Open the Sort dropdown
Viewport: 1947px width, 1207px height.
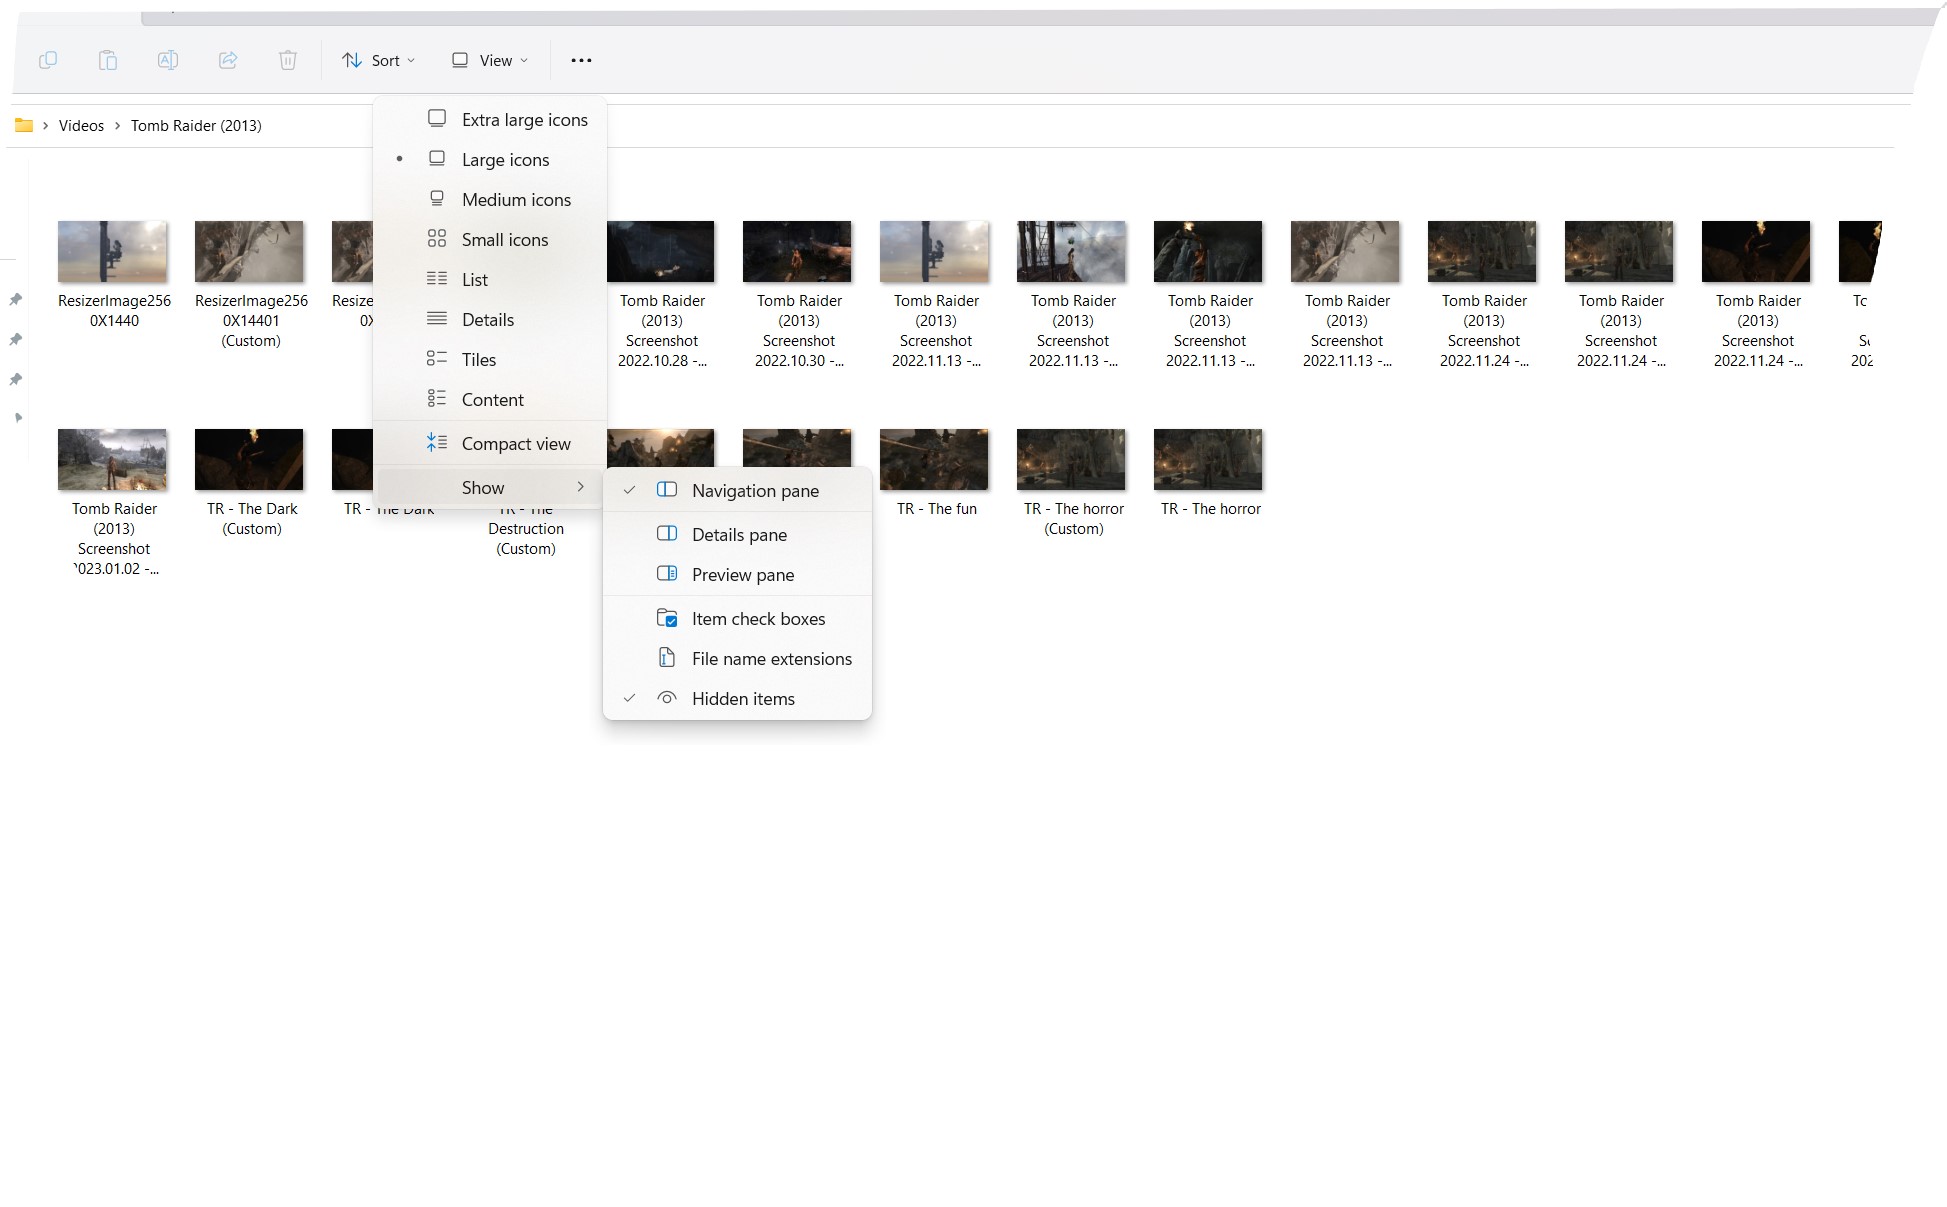click(378, 60)
